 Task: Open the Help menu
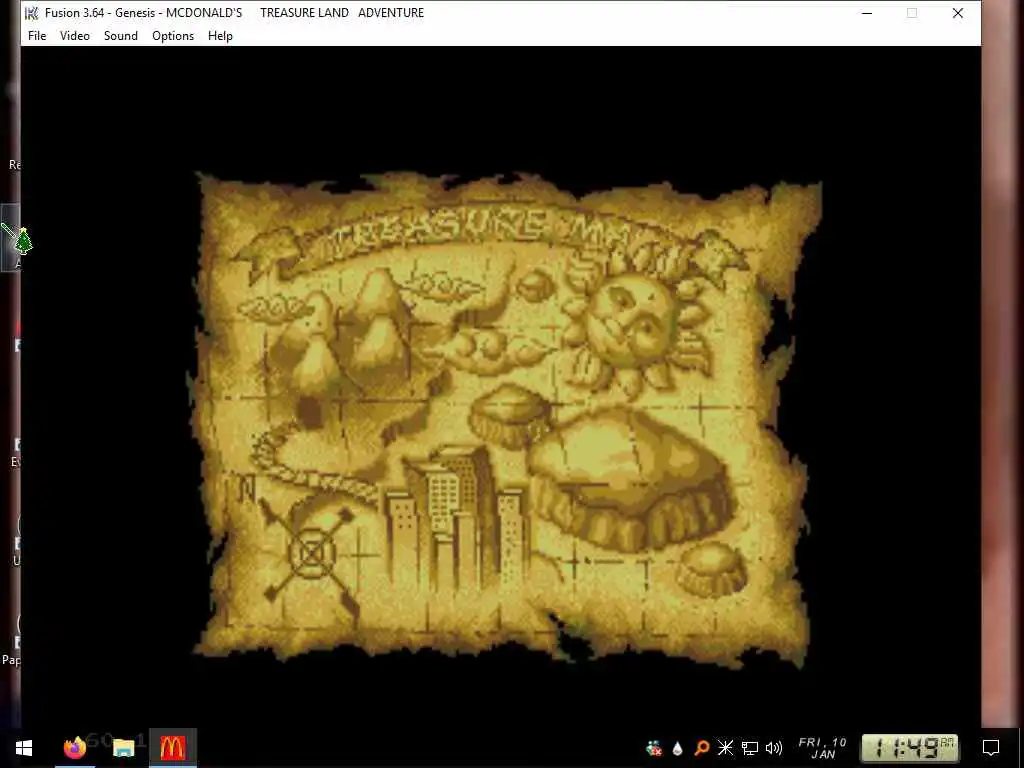click(x=220, y=36)
